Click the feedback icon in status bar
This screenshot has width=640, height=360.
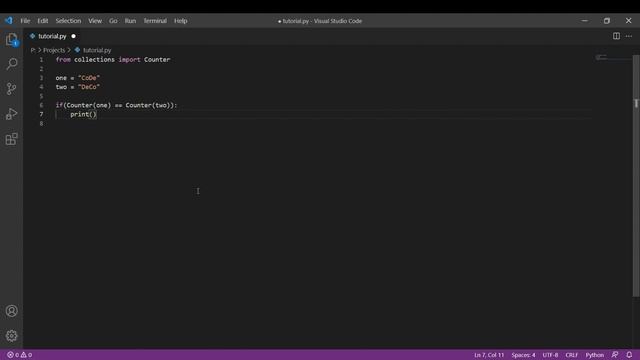tap(615, 355)
